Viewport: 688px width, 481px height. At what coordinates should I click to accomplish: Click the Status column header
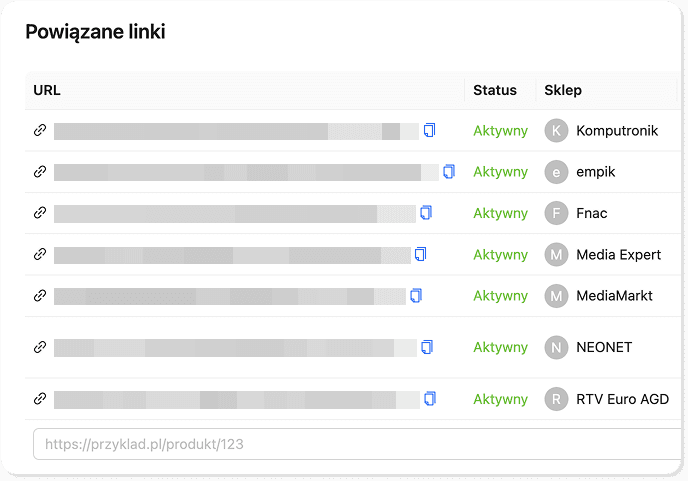[495, 90]
